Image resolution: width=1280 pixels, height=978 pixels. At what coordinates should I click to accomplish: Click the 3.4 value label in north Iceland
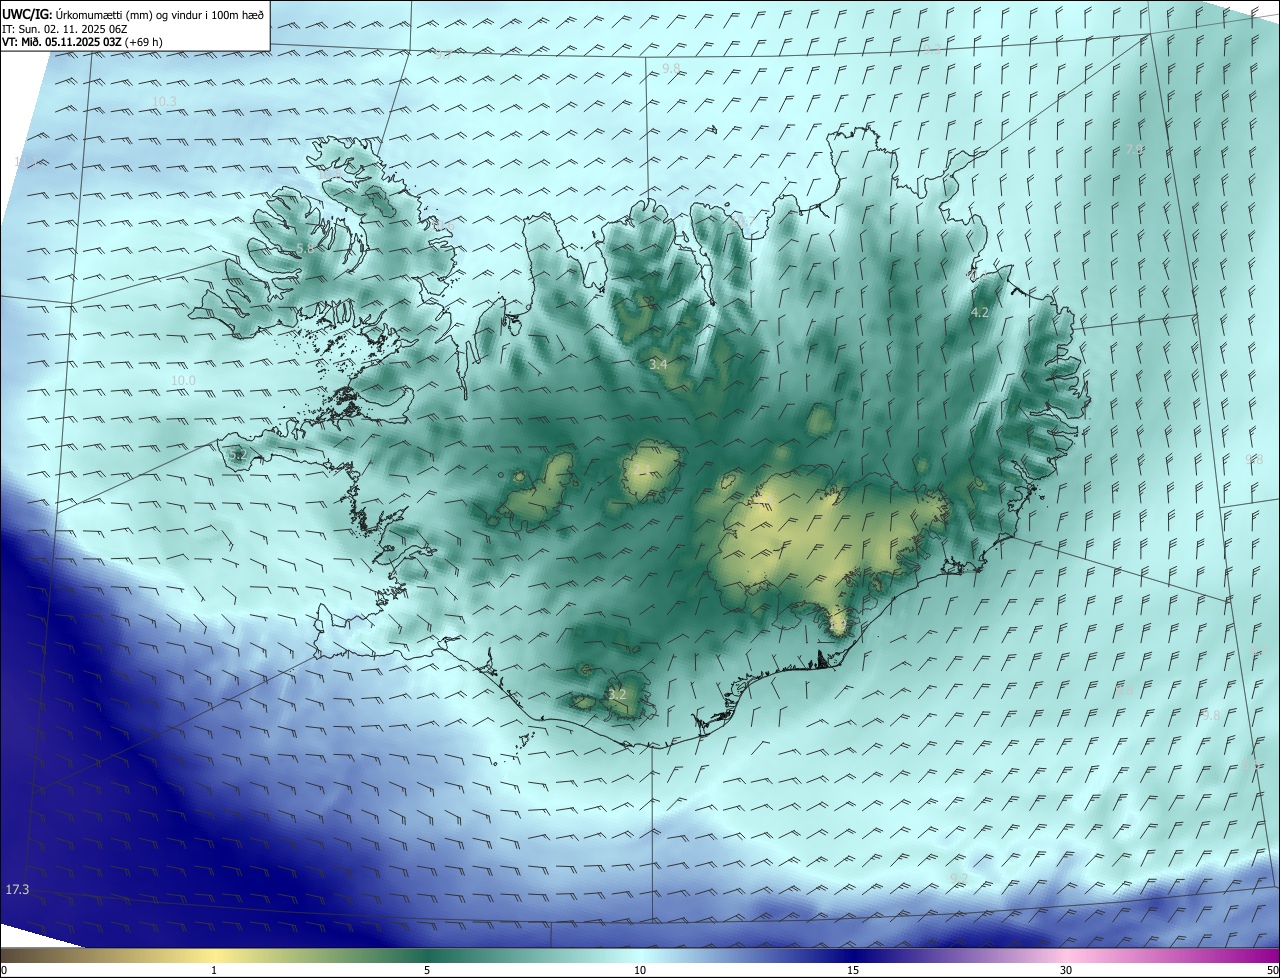[x=658, y=365]
